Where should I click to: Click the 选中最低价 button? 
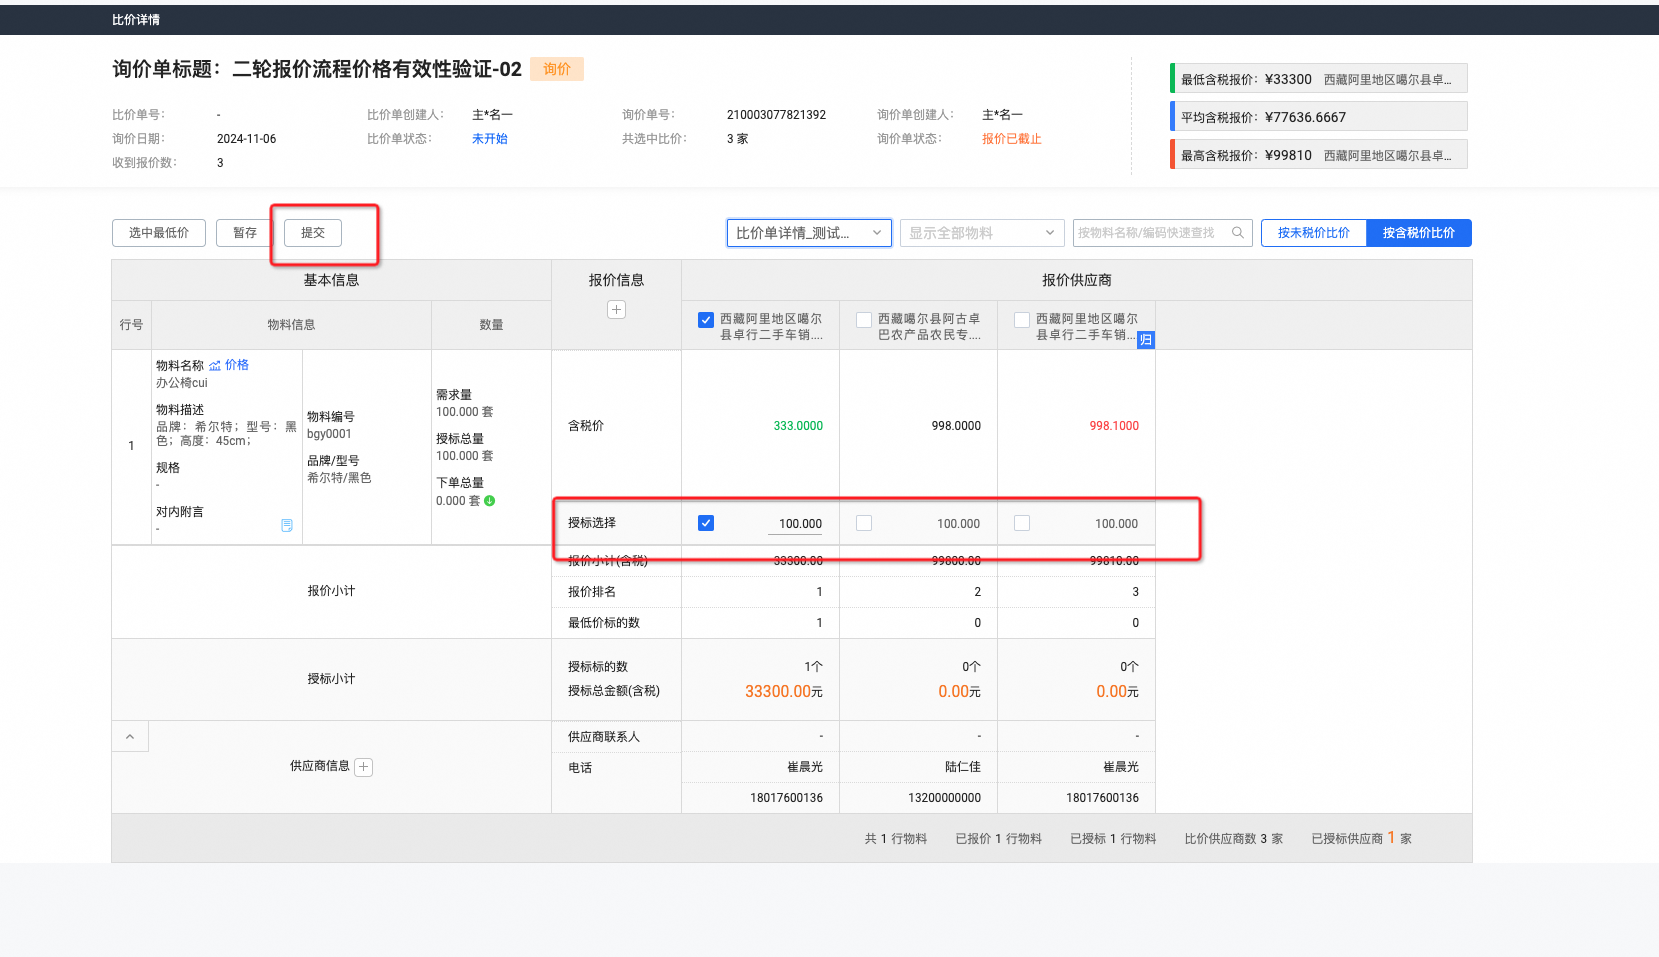[159, 233]
